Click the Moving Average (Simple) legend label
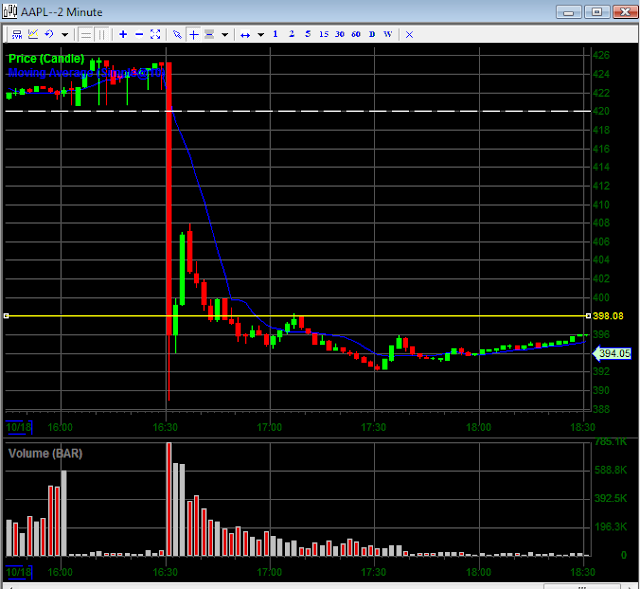The width and height of the screenshot is (640, 589). pyautogui.click(x=87, y=73)
